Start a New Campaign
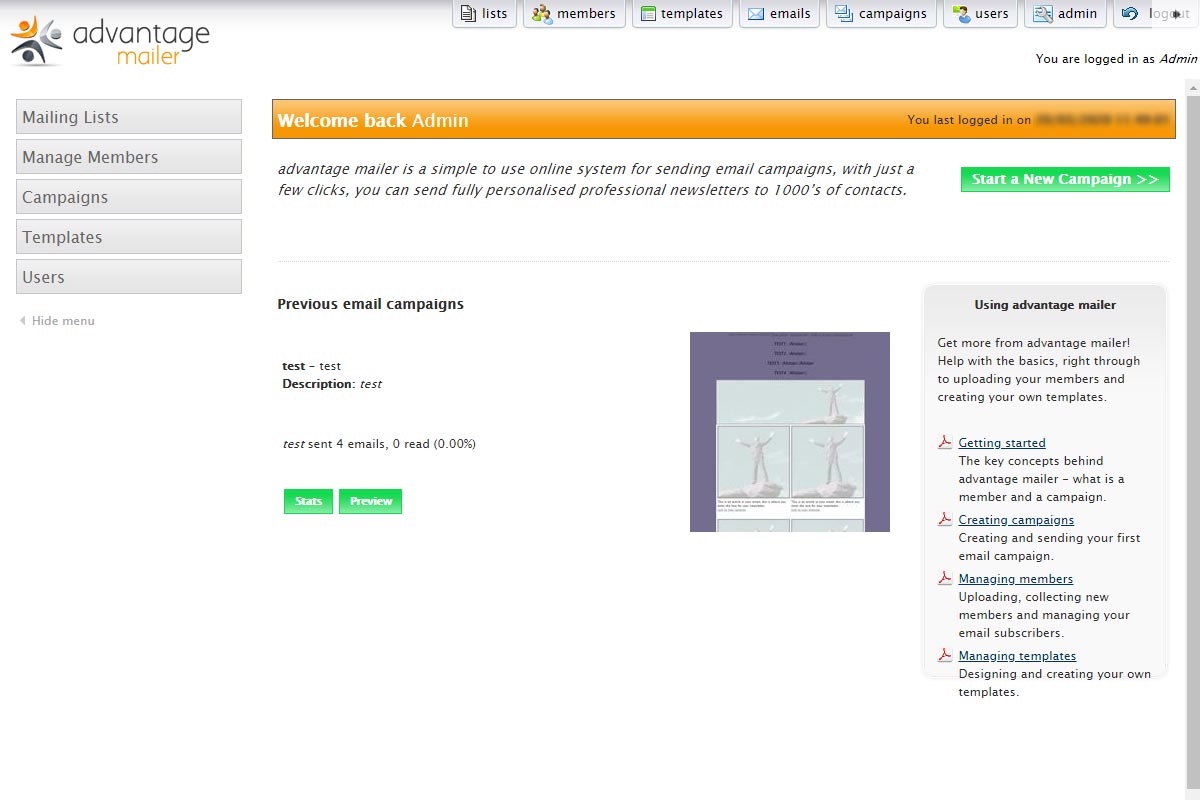Viewport: 1200px width, 800px height. pos(1065,179)
